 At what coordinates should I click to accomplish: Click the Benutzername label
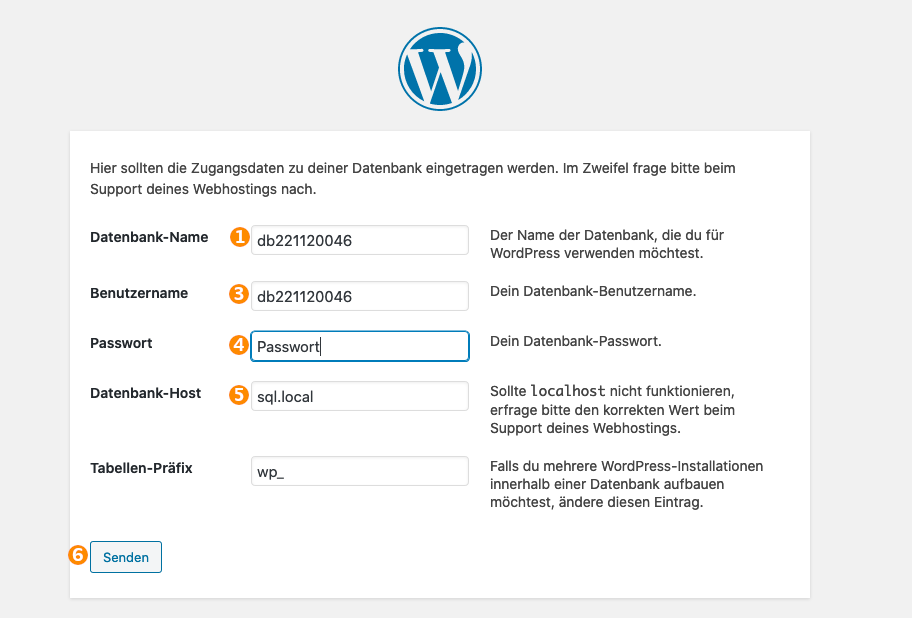[x=139, y=293]
